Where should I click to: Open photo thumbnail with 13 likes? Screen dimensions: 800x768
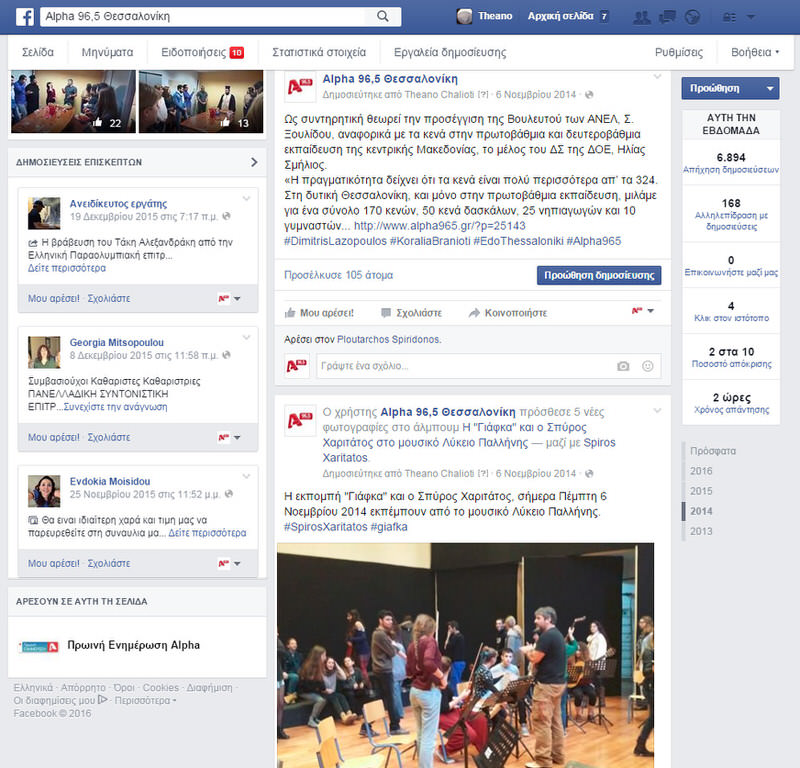(201, 101)
